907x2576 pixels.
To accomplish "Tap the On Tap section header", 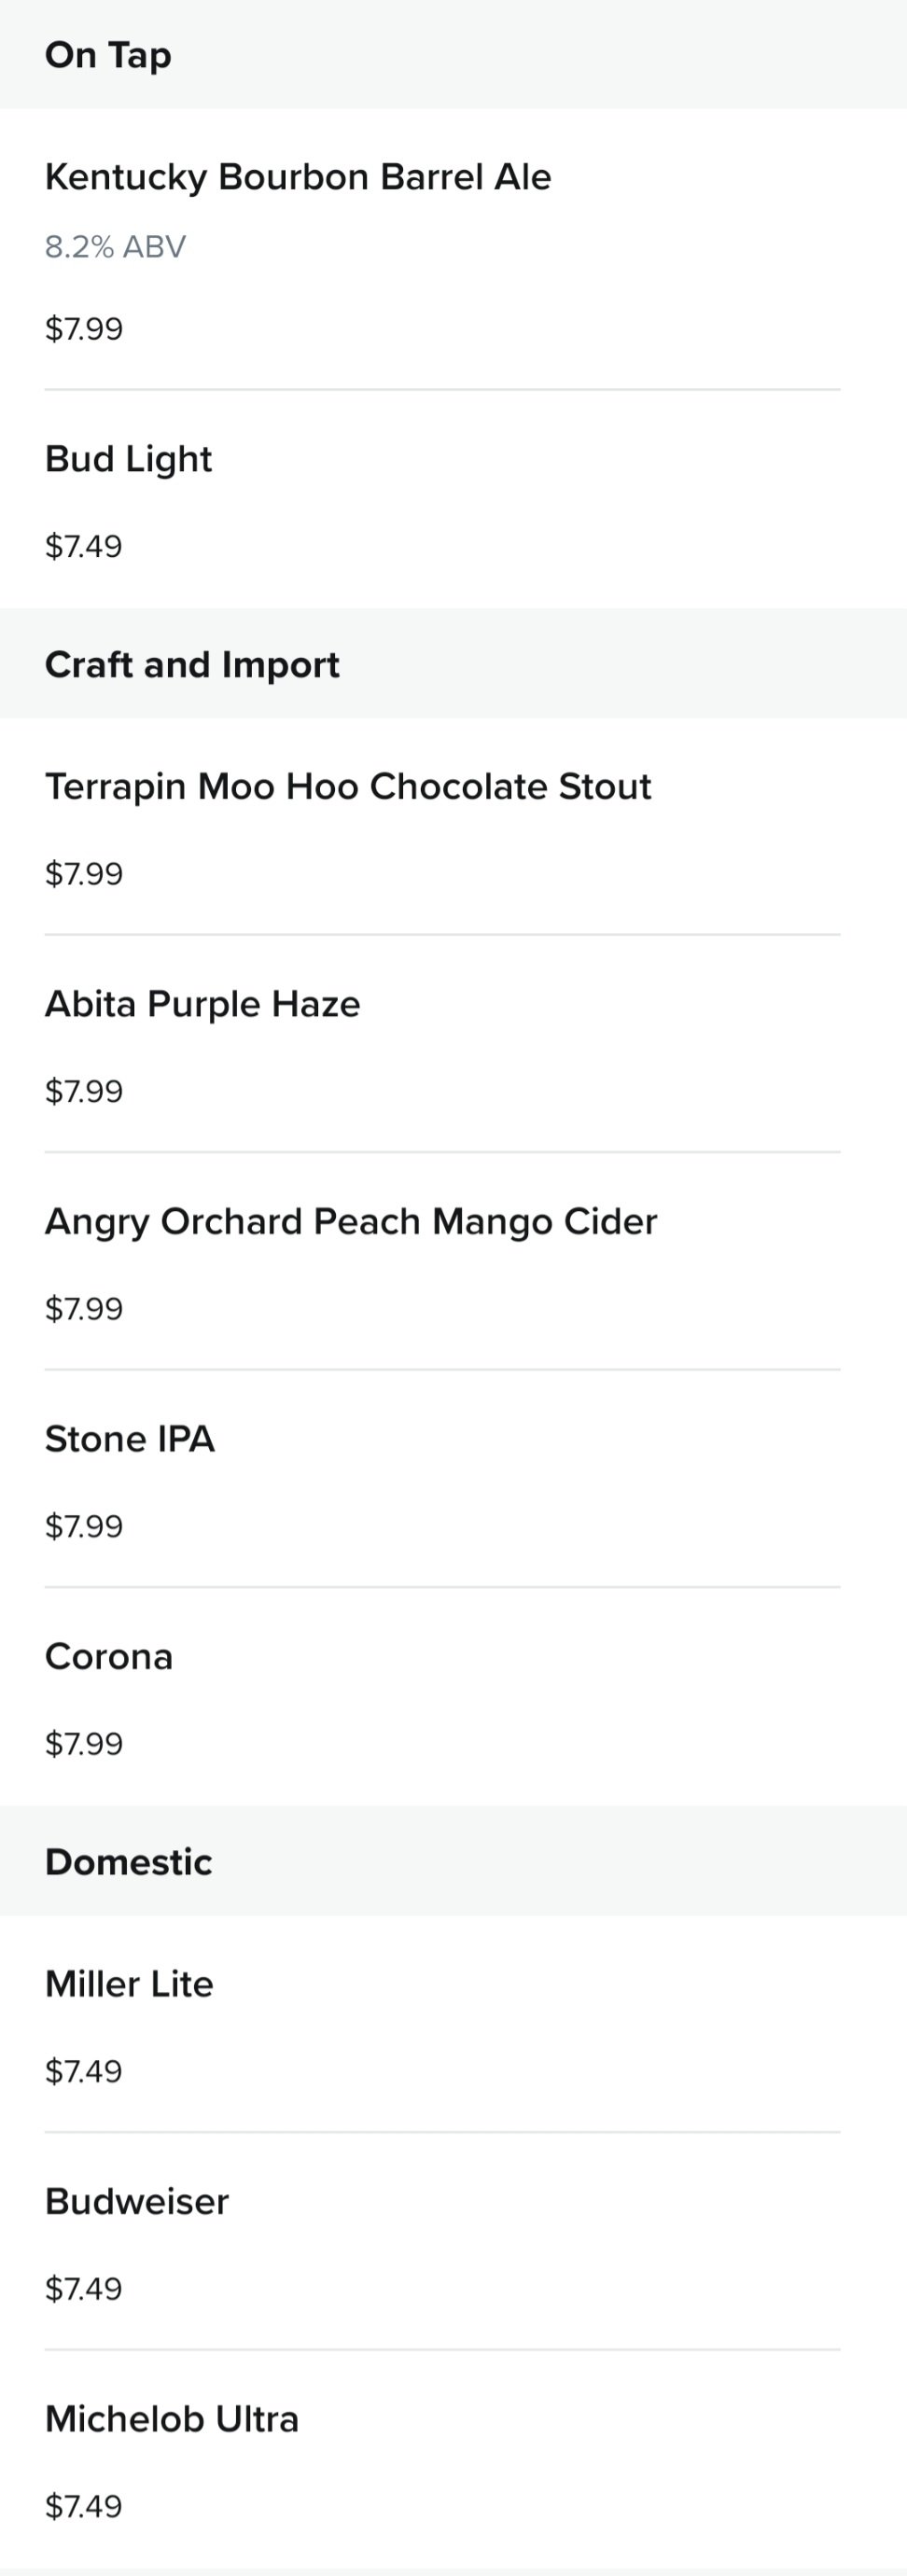I will (453, 54).
